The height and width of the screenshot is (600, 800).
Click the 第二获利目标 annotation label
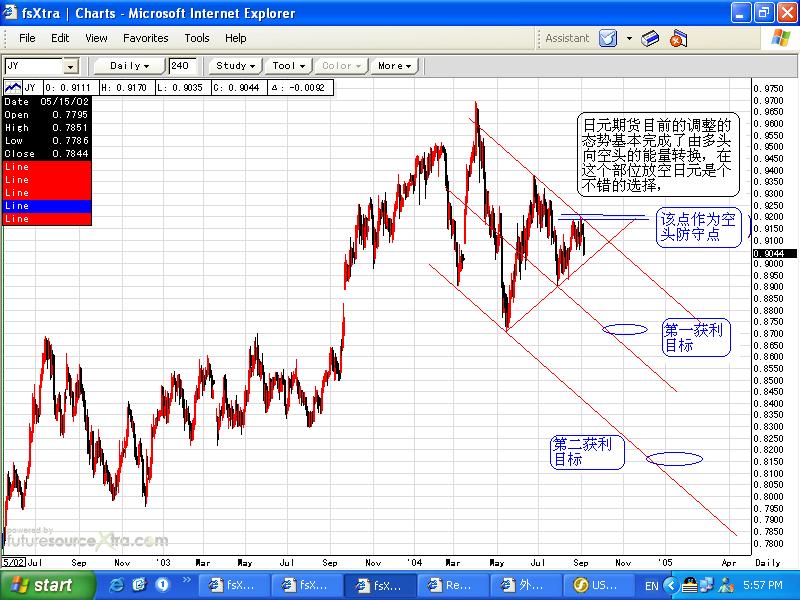pyautogui.click(x=587, y=452)
